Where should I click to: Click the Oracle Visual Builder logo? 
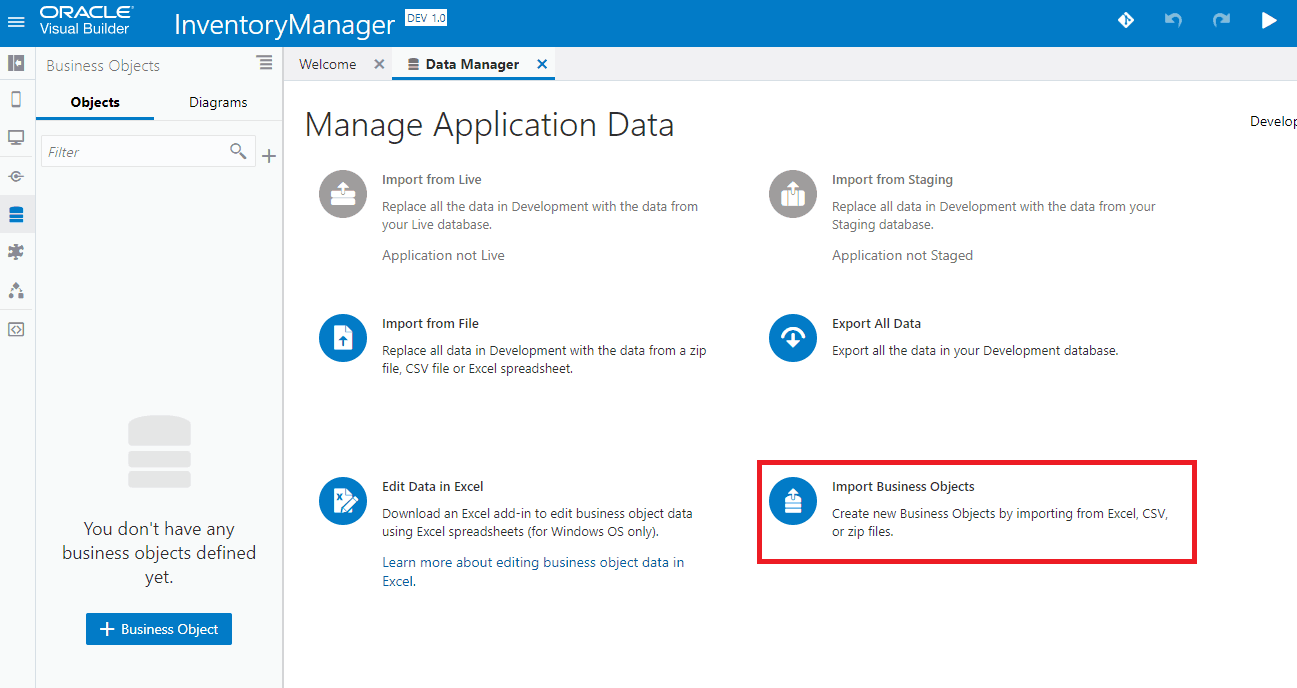coord(85,20)
